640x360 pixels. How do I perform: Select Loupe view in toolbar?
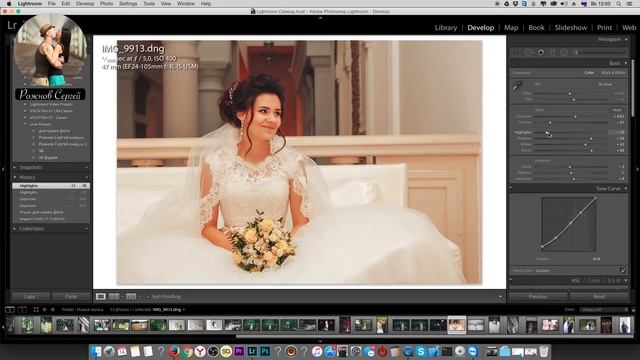pyautogui.click(x=101, y=297)
